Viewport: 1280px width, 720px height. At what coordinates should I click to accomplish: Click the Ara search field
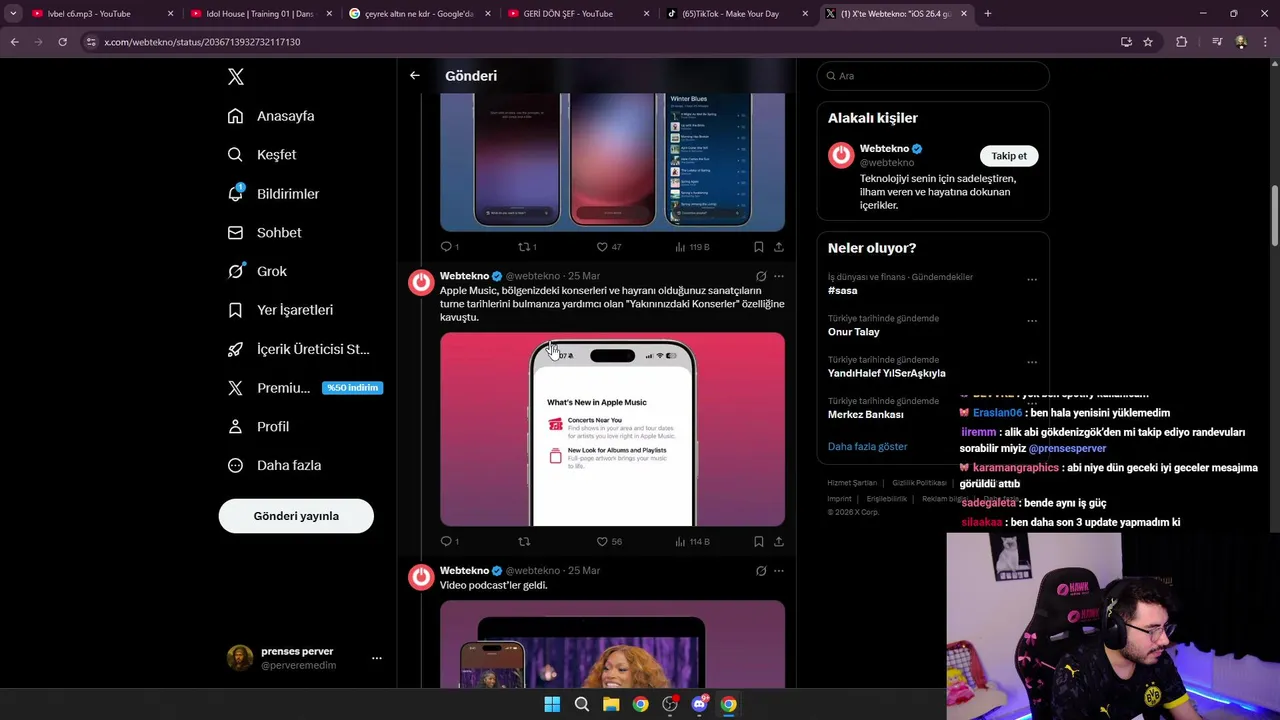pyautogui.click(x=933, y=76)
